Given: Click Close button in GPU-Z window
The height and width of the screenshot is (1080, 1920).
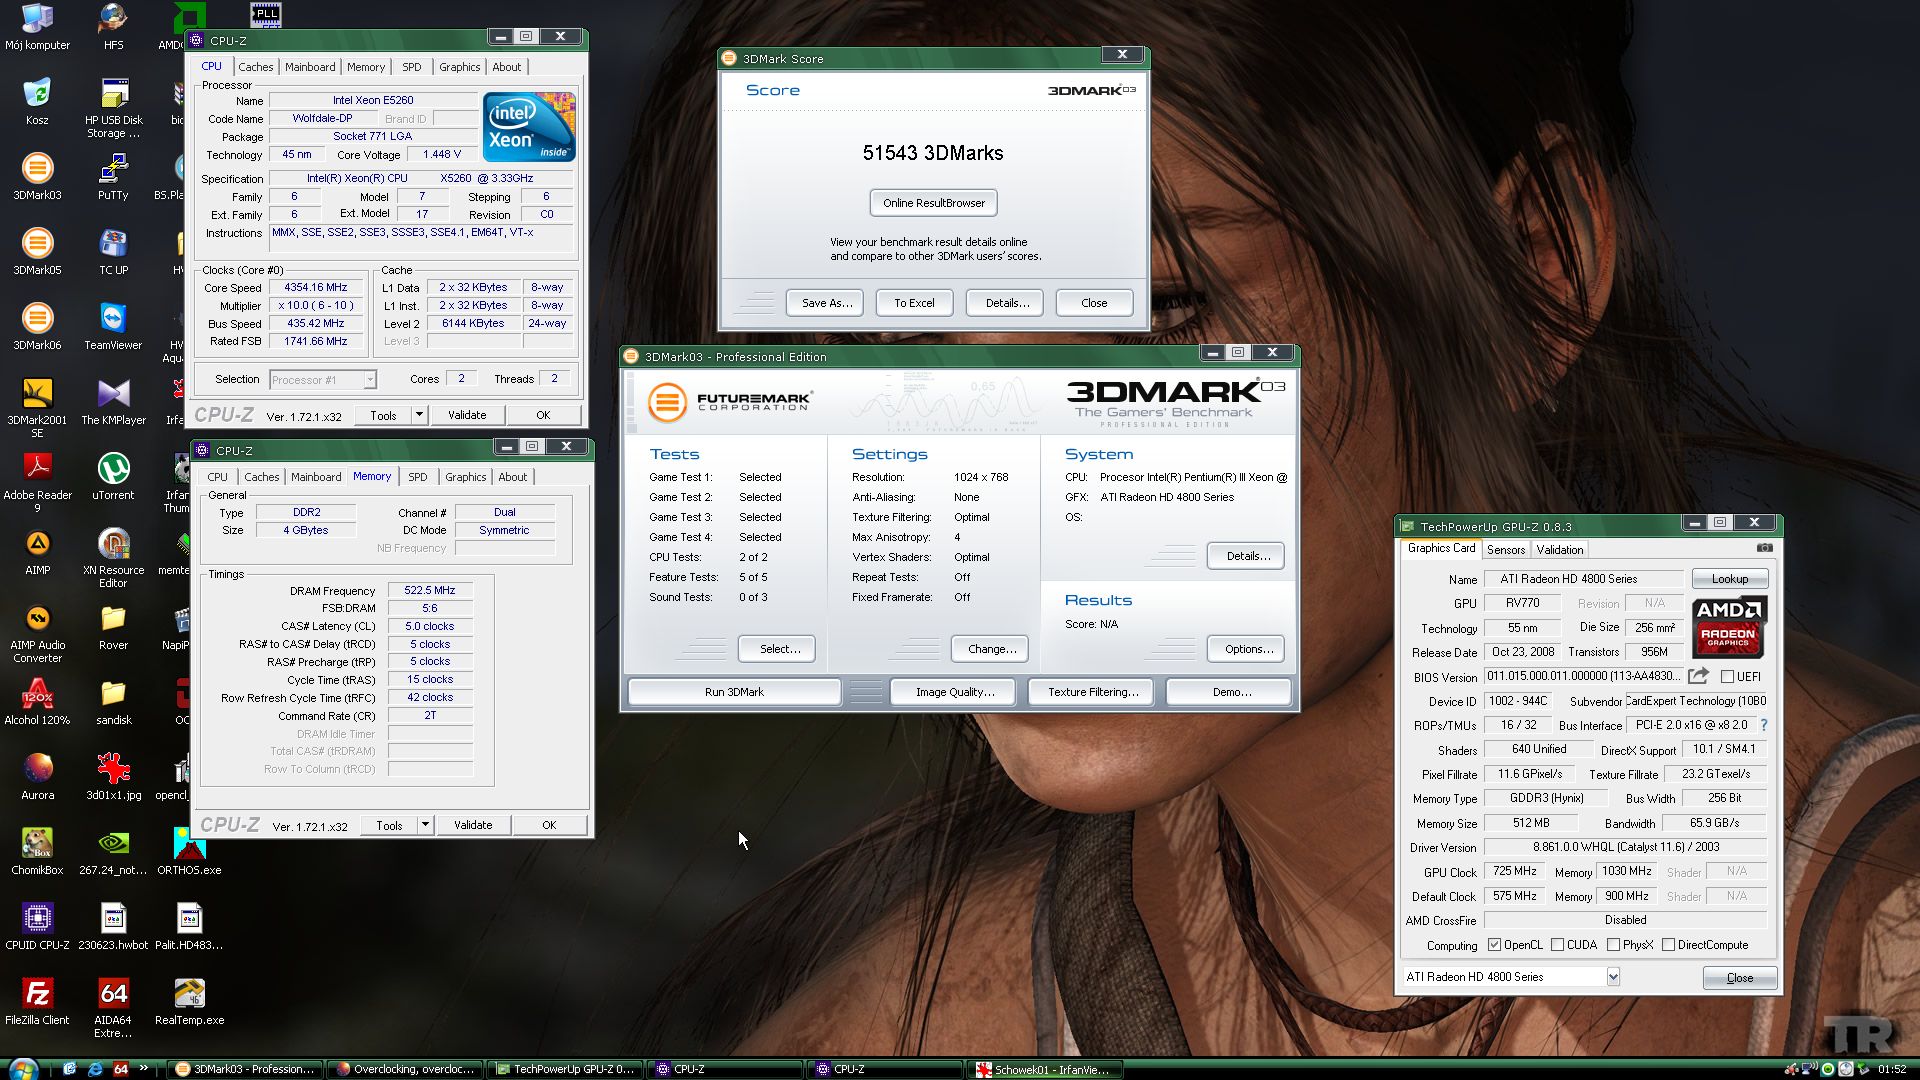Looking at the screenshot, I should click(x=1739, y=978).
